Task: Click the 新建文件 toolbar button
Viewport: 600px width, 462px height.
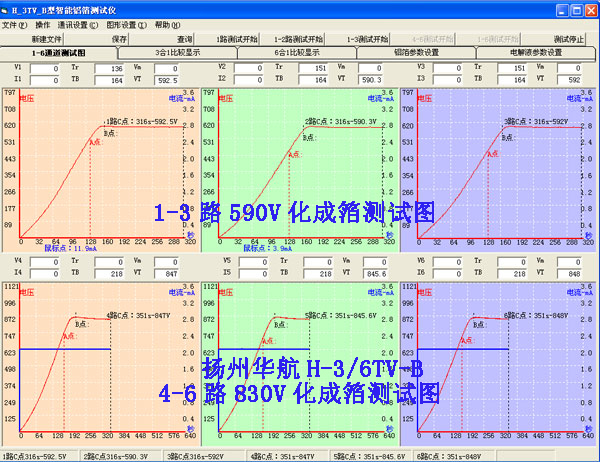Action: (x=31, y=39)
